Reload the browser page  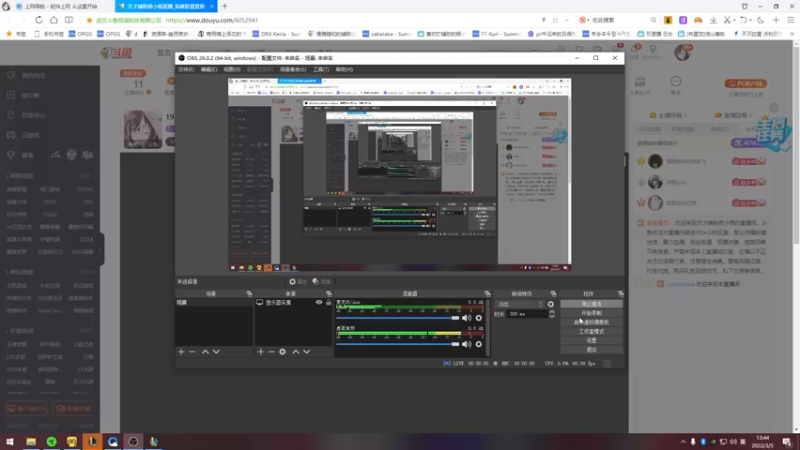click(x=39, y=20)
